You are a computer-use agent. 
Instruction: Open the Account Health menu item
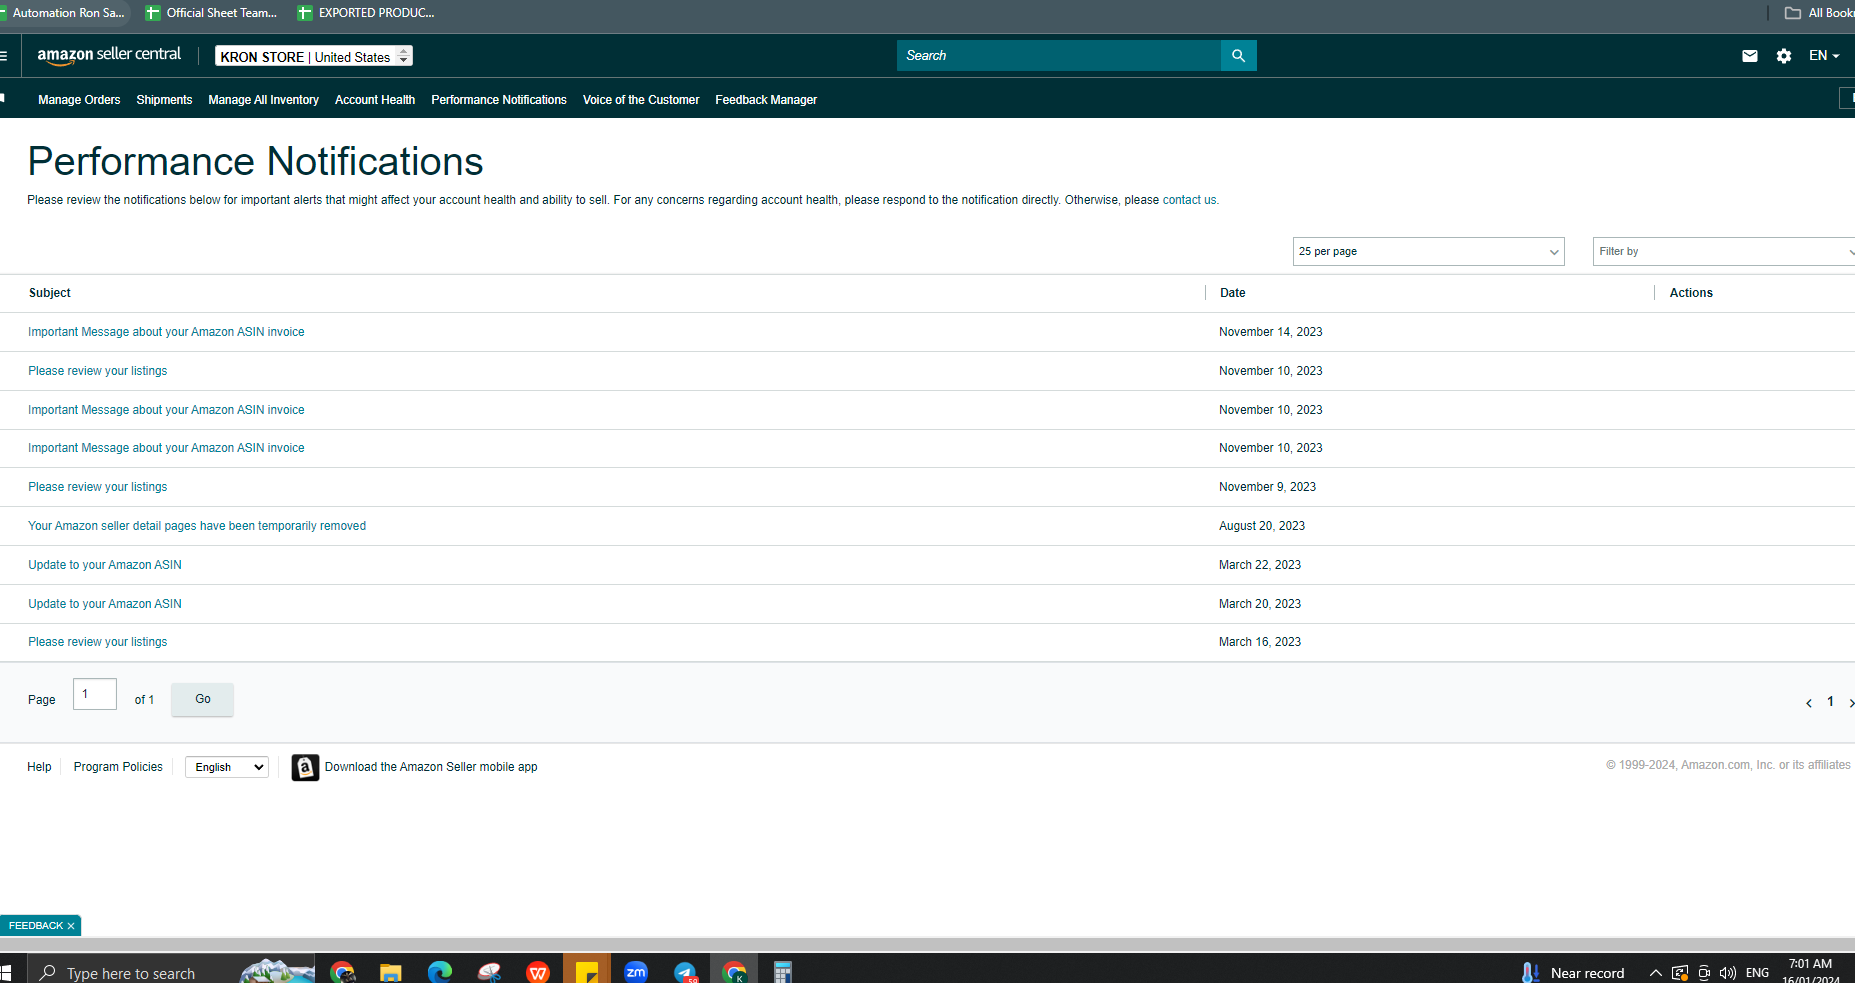tap(375, 100)
